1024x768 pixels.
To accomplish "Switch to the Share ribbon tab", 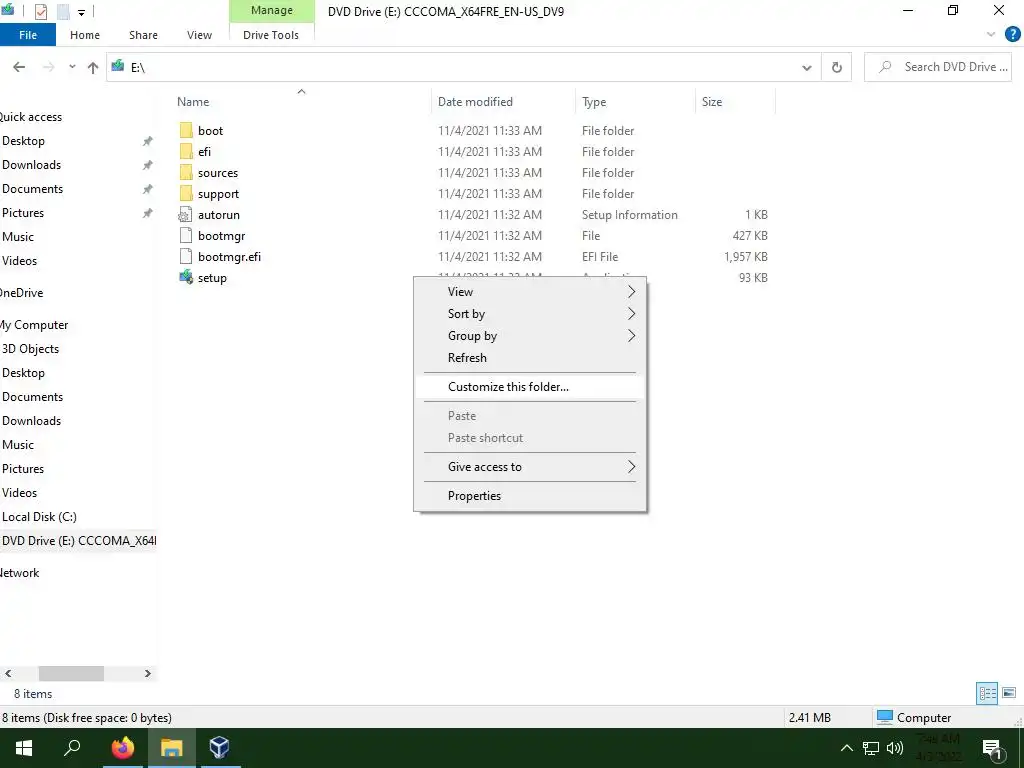I will tap(143, 35).
